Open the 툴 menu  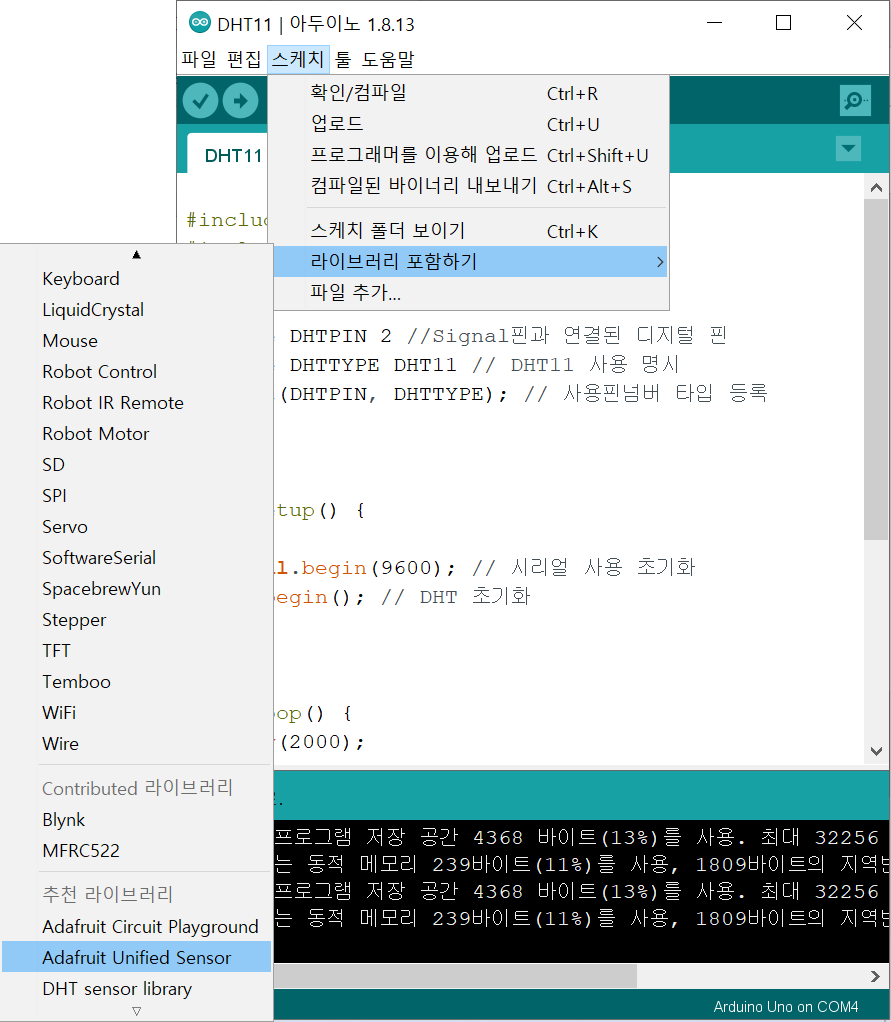point(343,59)
